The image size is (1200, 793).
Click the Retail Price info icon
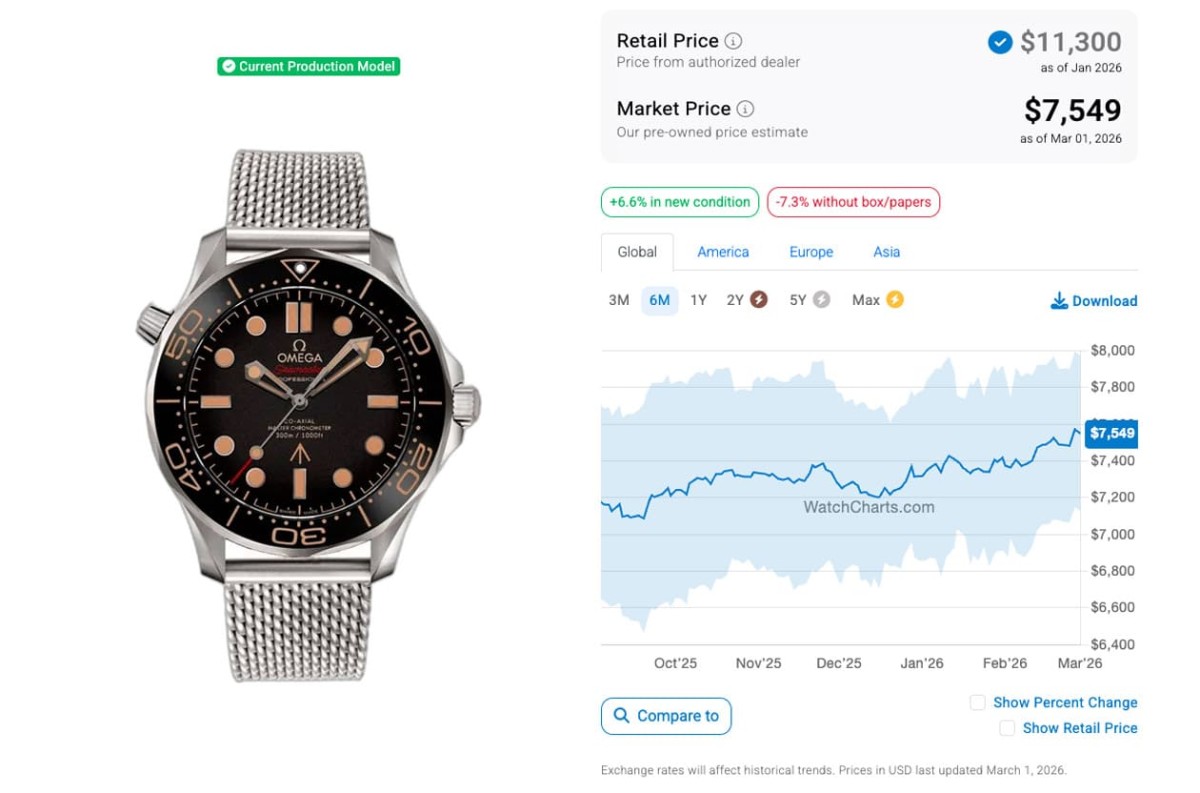733,41
